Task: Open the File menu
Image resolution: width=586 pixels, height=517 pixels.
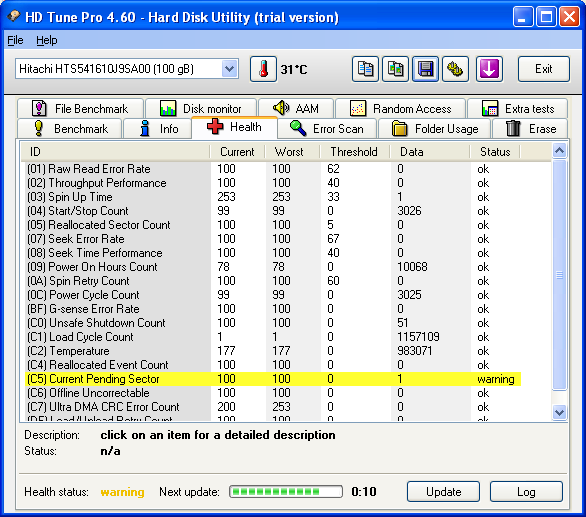Action: (x=15, y=40)
